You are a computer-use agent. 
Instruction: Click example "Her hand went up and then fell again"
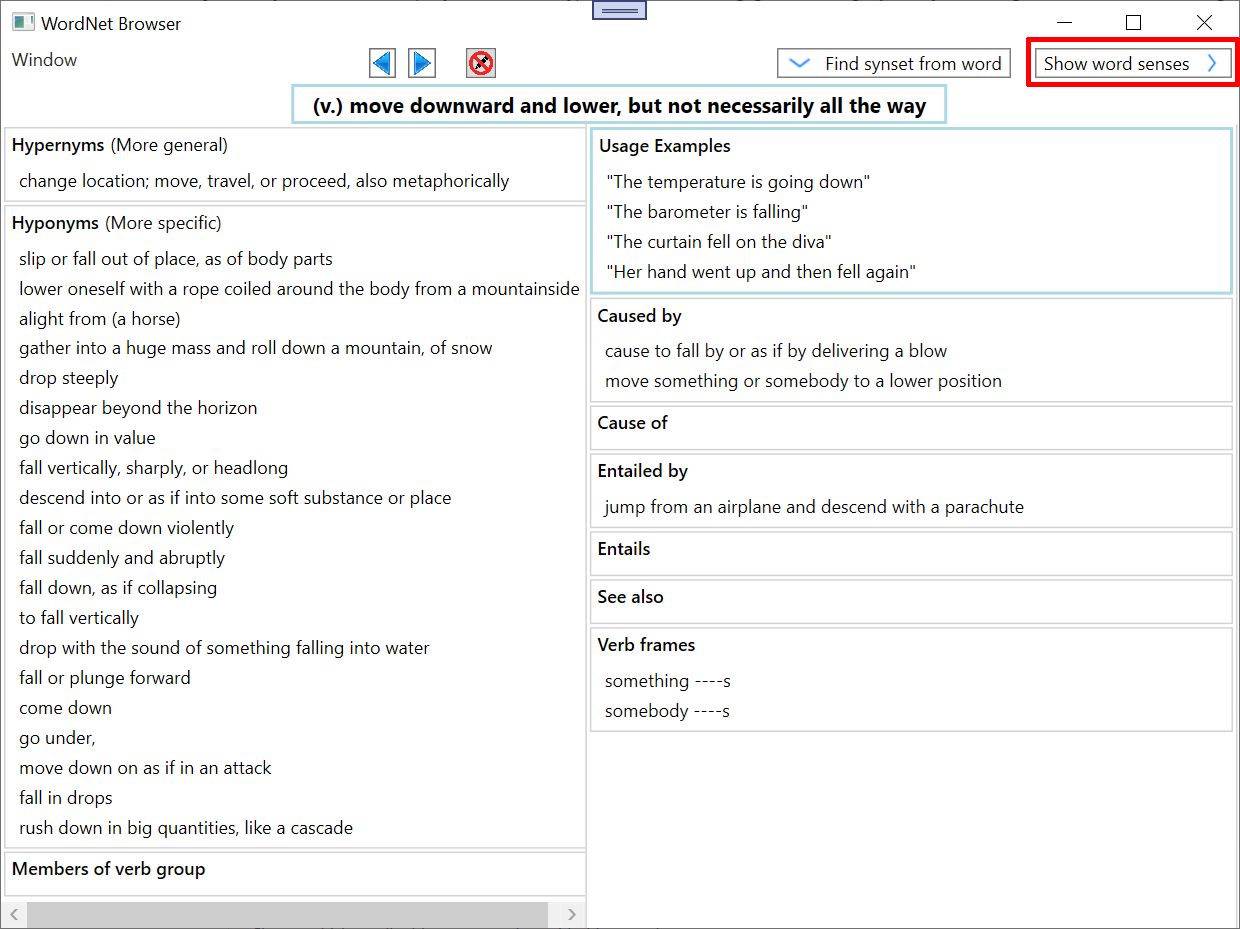pos(761,272)
